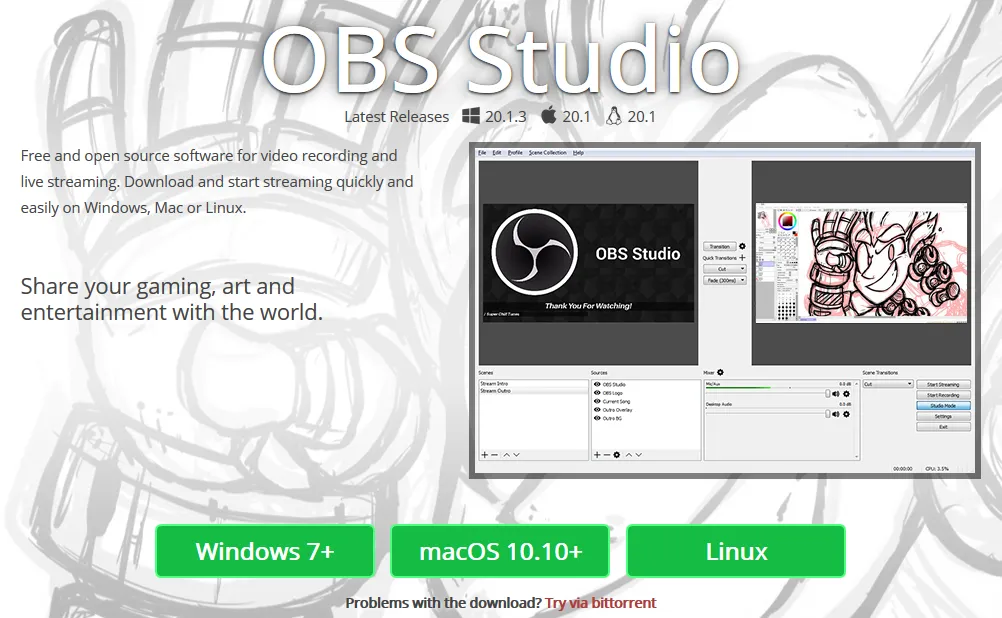Open the Mixer gear settings icon
This screenshot has height=618, width=1002.
[720, 373]
